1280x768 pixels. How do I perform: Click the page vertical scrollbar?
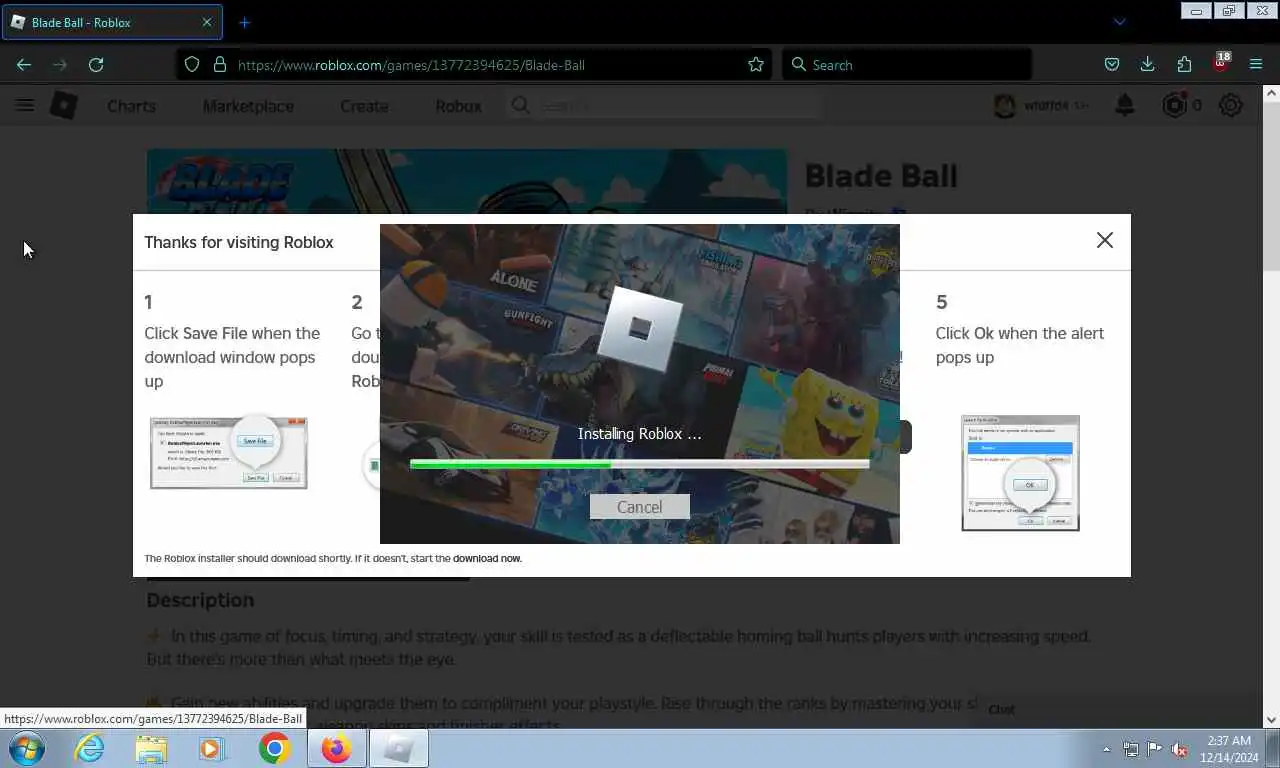[1271, 185]
